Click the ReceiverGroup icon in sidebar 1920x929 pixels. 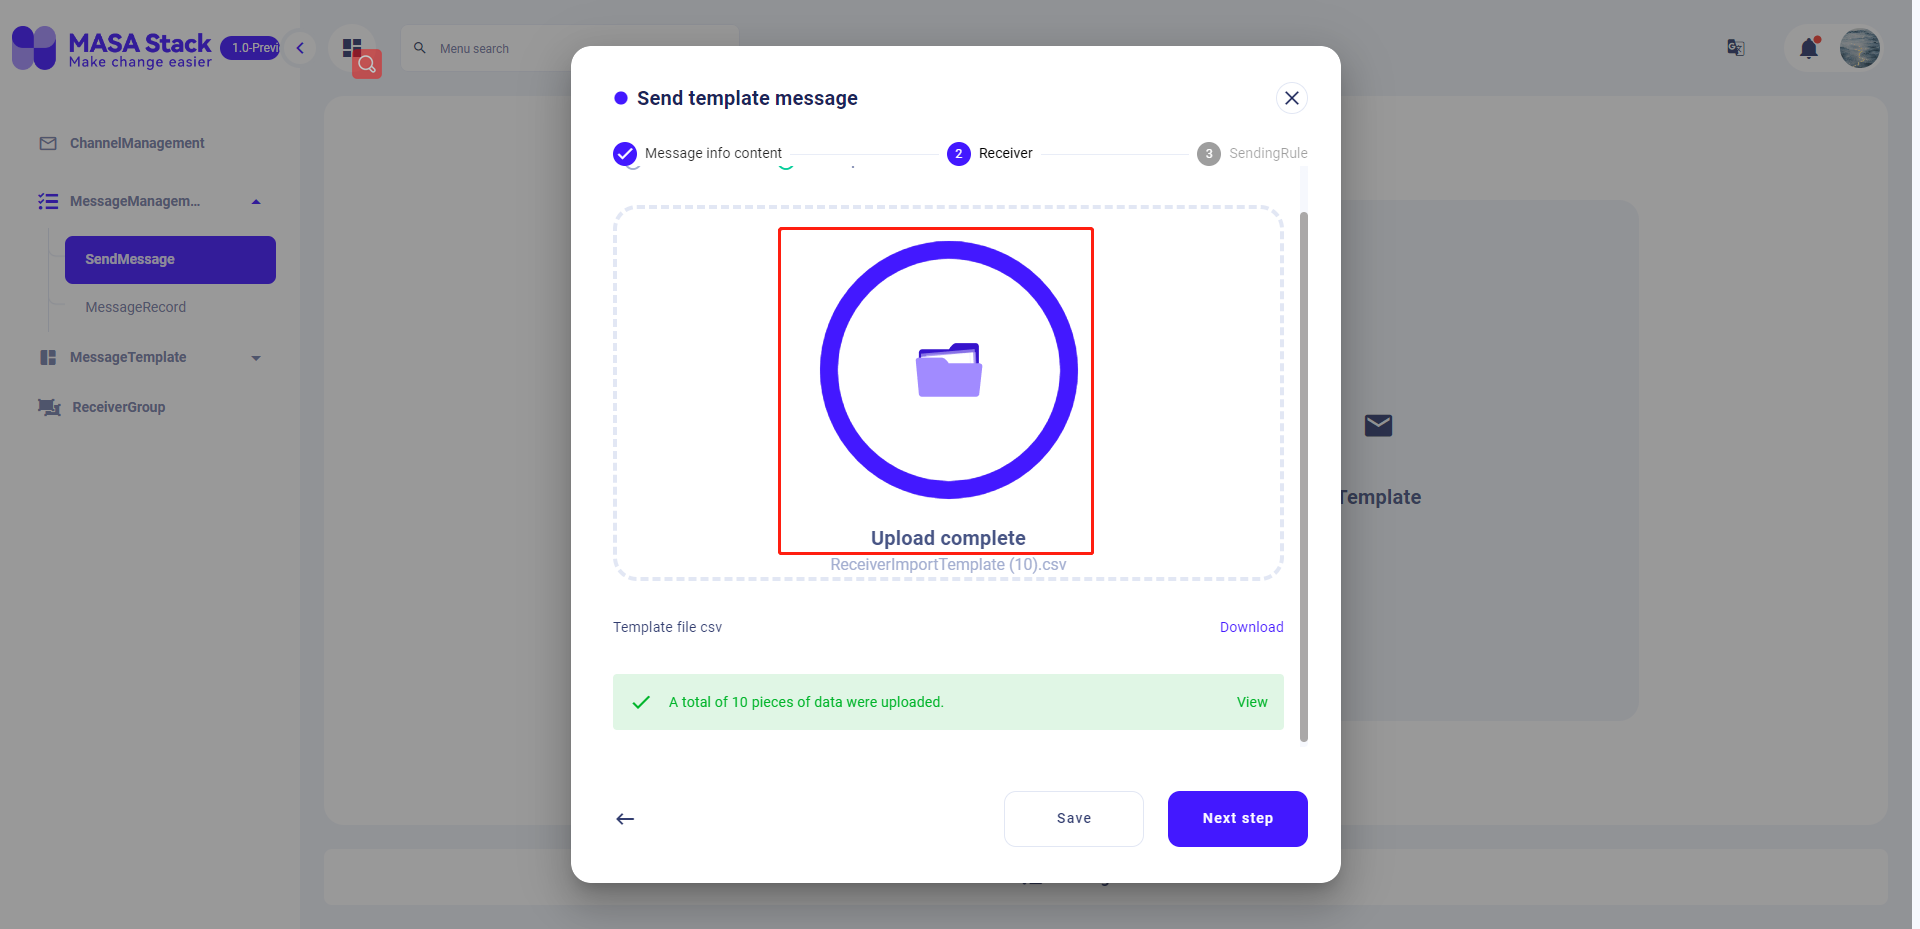pos(49,407)
